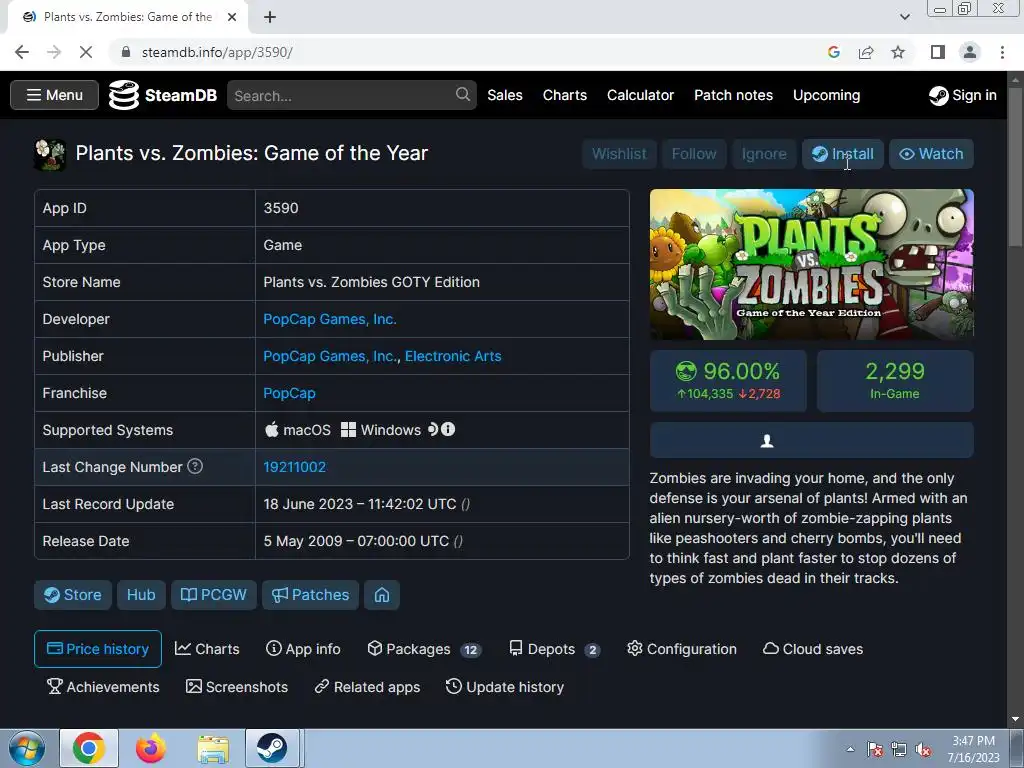The image size is (1024, 768).
Task: Click the magnifier search icon
Action: (463, 95)
